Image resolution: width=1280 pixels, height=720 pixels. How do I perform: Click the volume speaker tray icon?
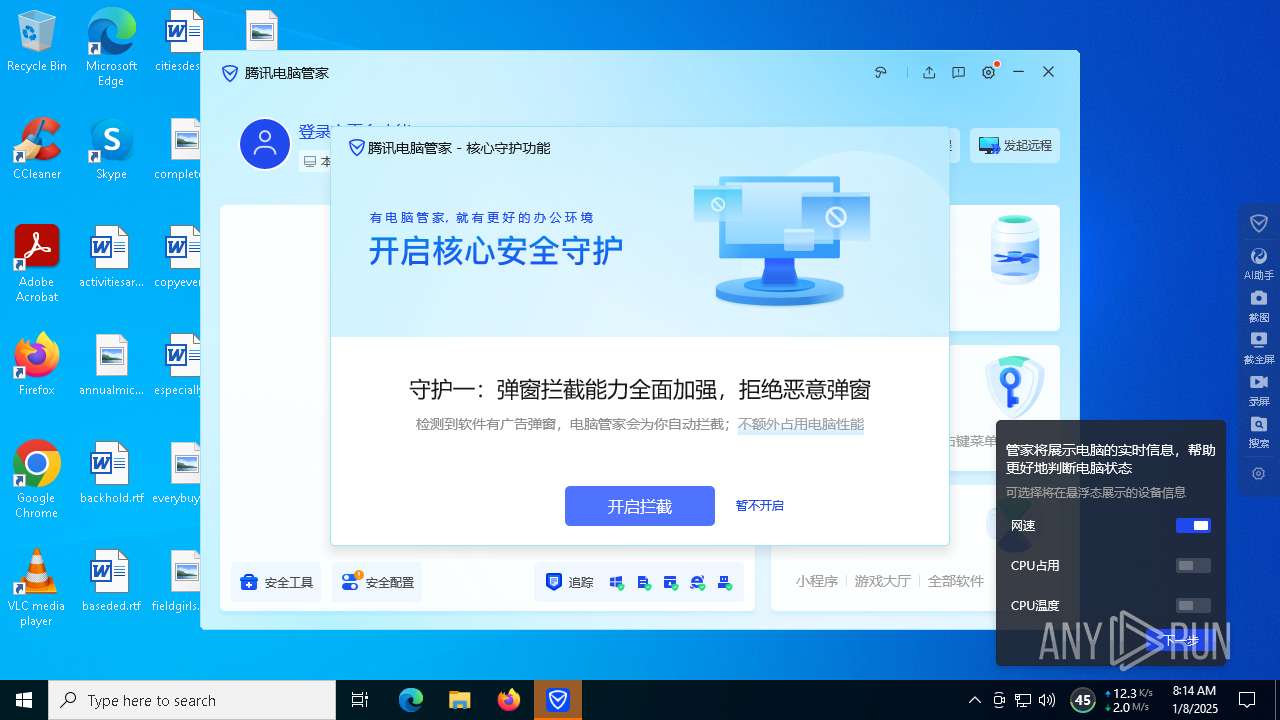1047,700
